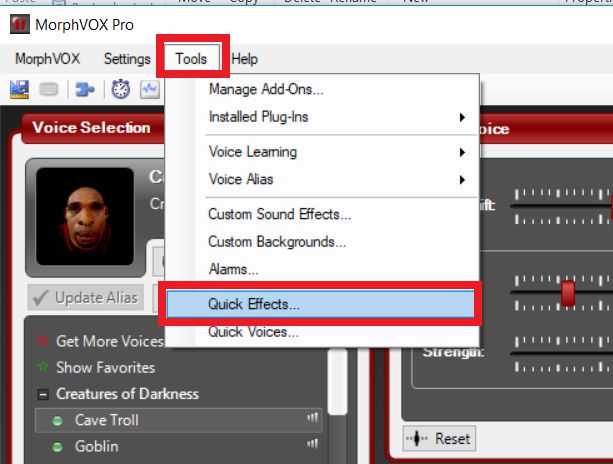Click the pitch shift slider track

[x=562, y=206]
